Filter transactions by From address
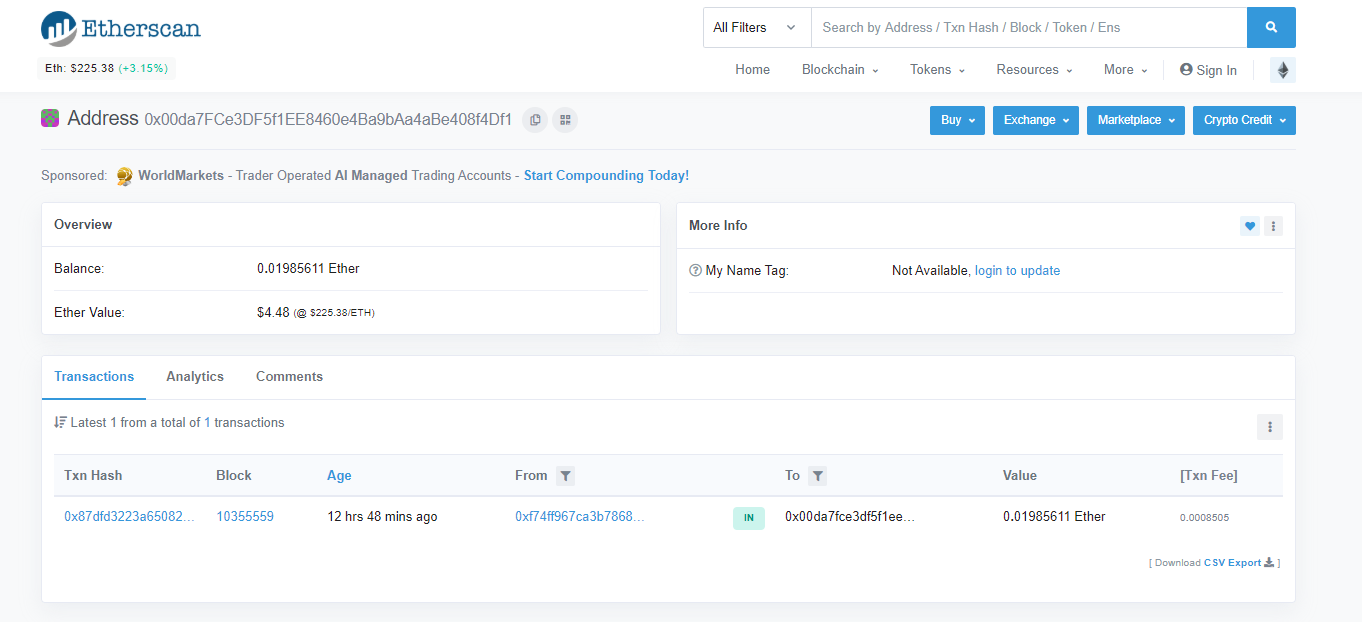This screenshot has width=1362, height=622. click(566, 476)
